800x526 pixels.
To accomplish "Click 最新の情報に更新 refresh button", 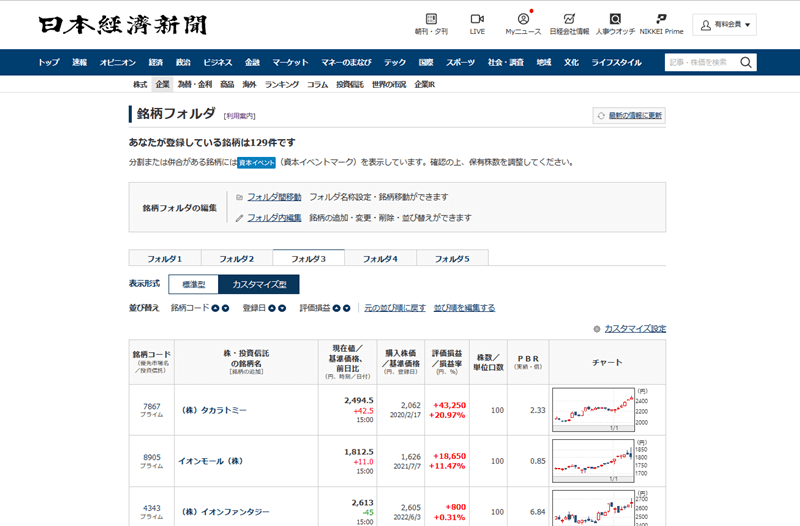I will [629, 115].
